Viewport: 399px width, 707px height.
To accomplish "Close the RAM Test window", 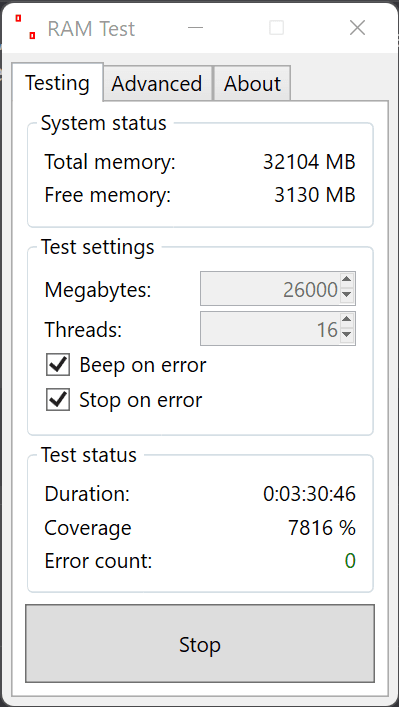I will (x=358, y=28).
